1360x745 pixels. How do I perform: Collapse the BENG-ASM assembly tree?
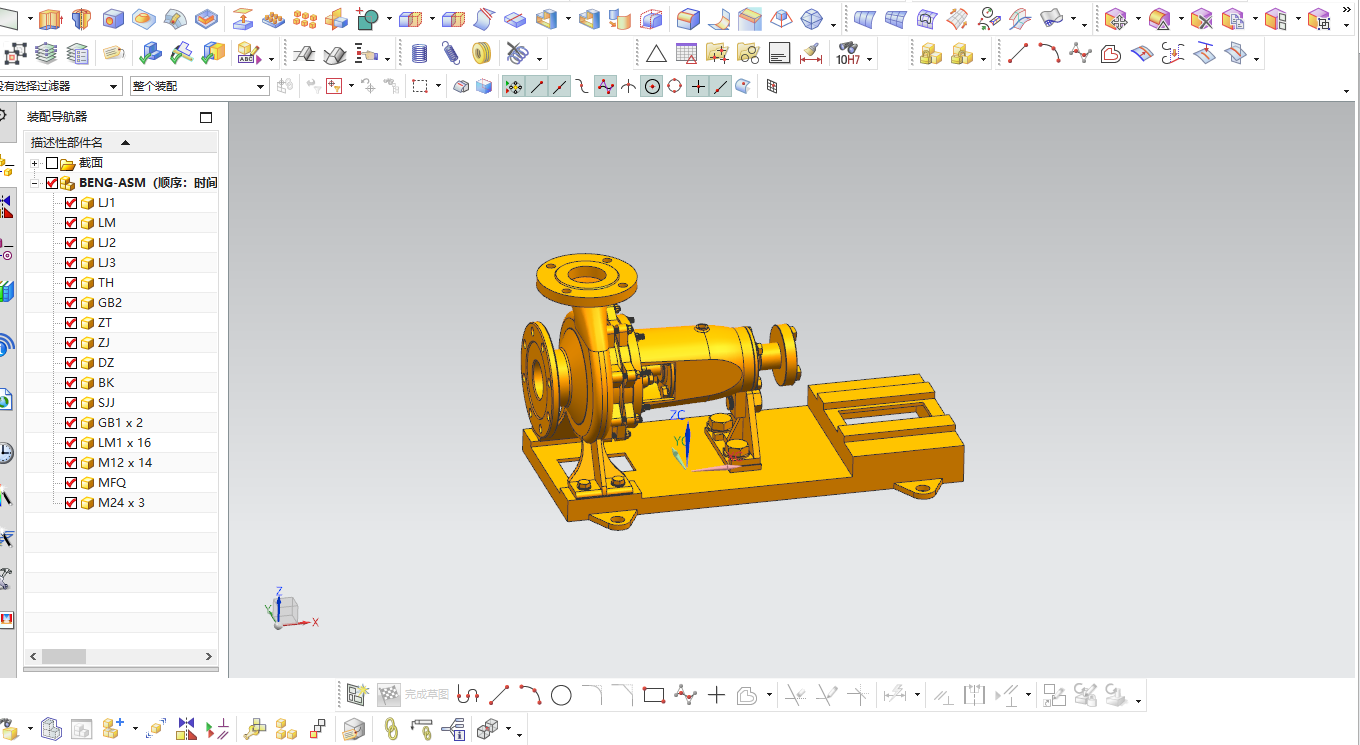click(x=35, y=183)
